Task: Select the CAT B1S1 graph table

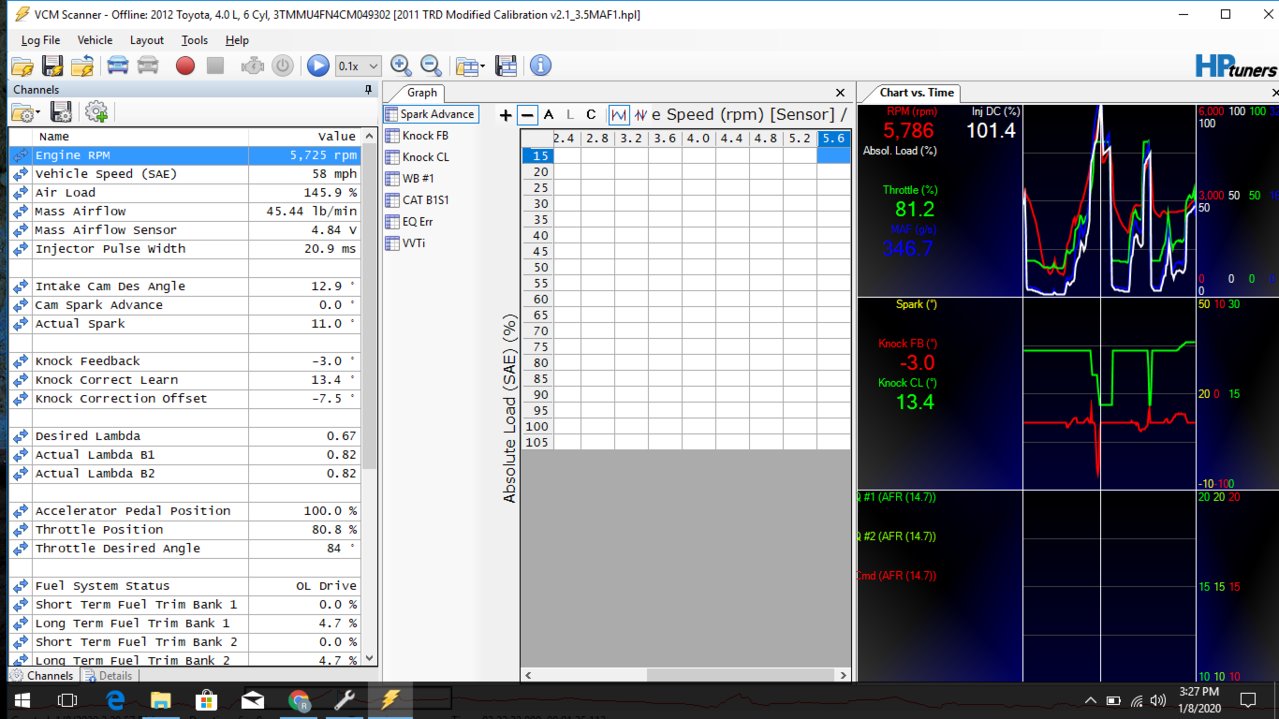Action: (418, 200)
